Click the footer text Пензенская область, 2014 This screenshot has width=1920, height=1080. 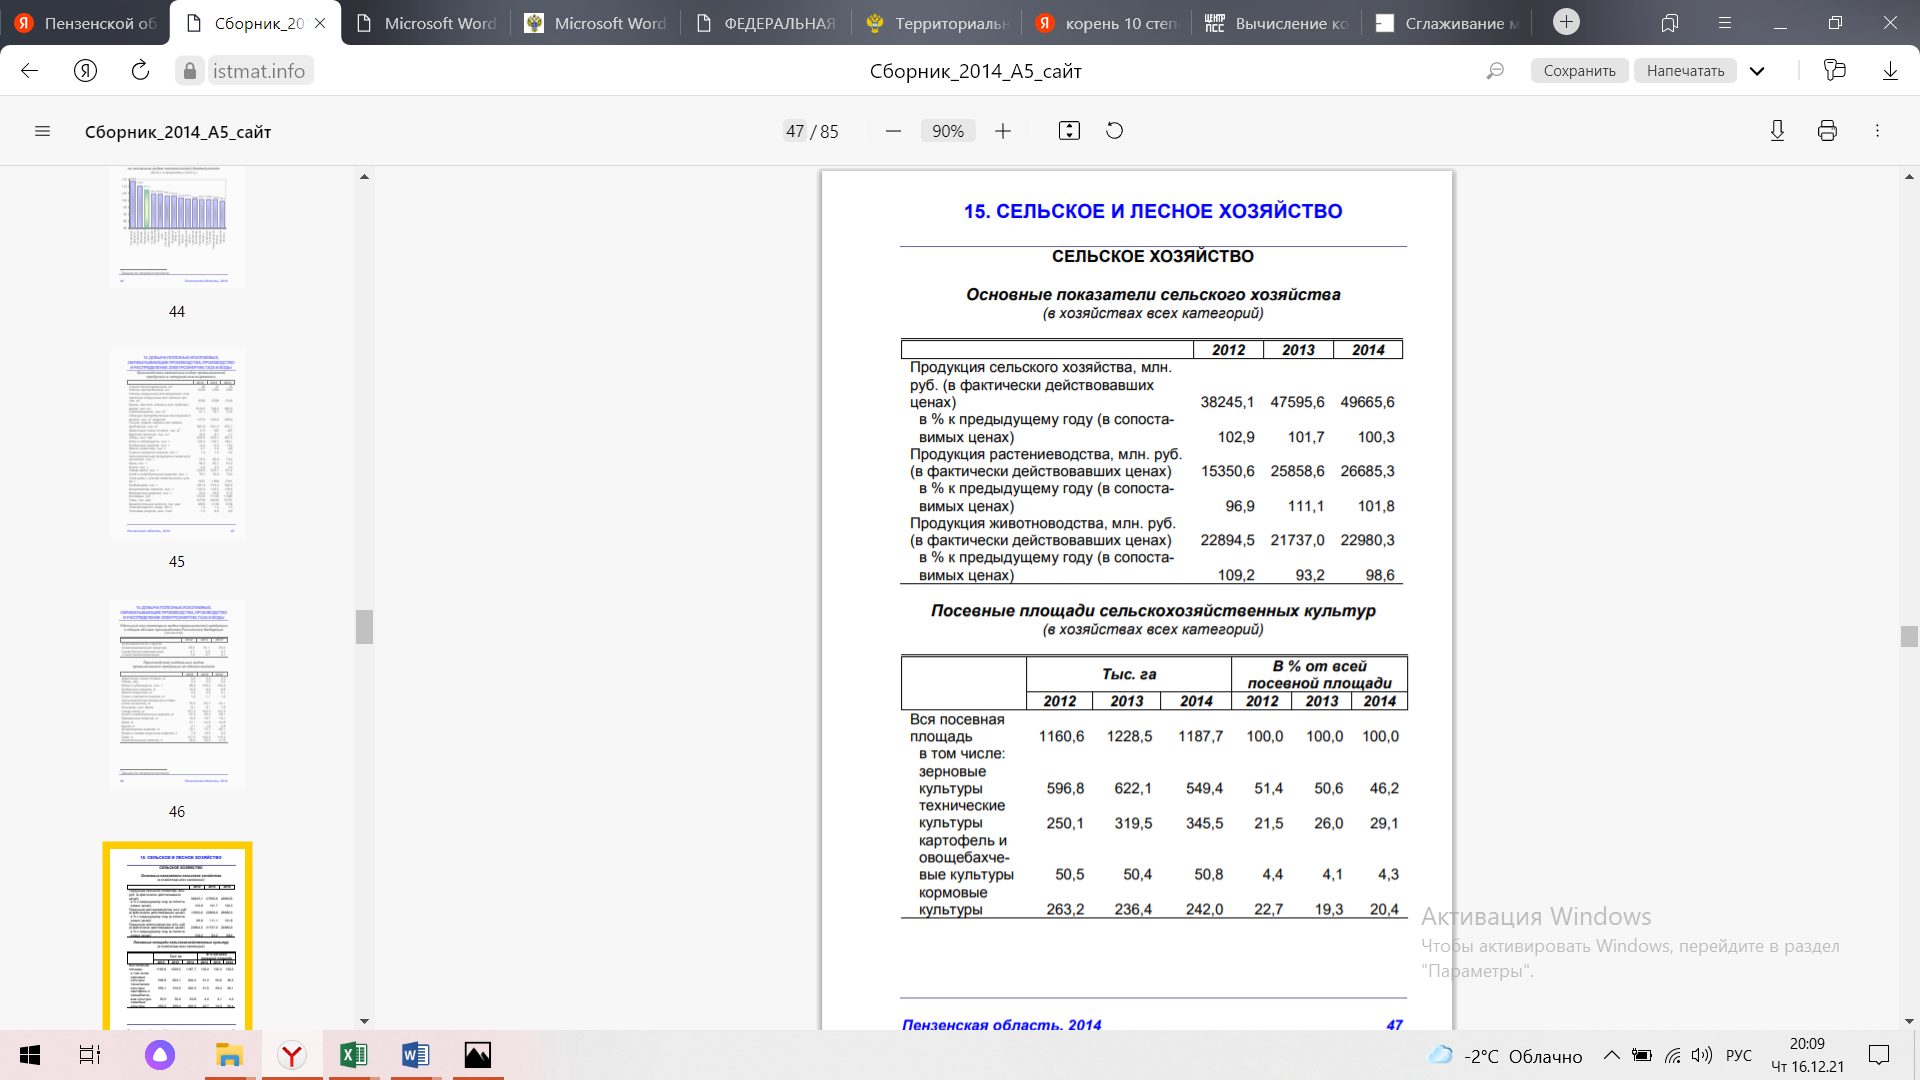[1001, 1024]
